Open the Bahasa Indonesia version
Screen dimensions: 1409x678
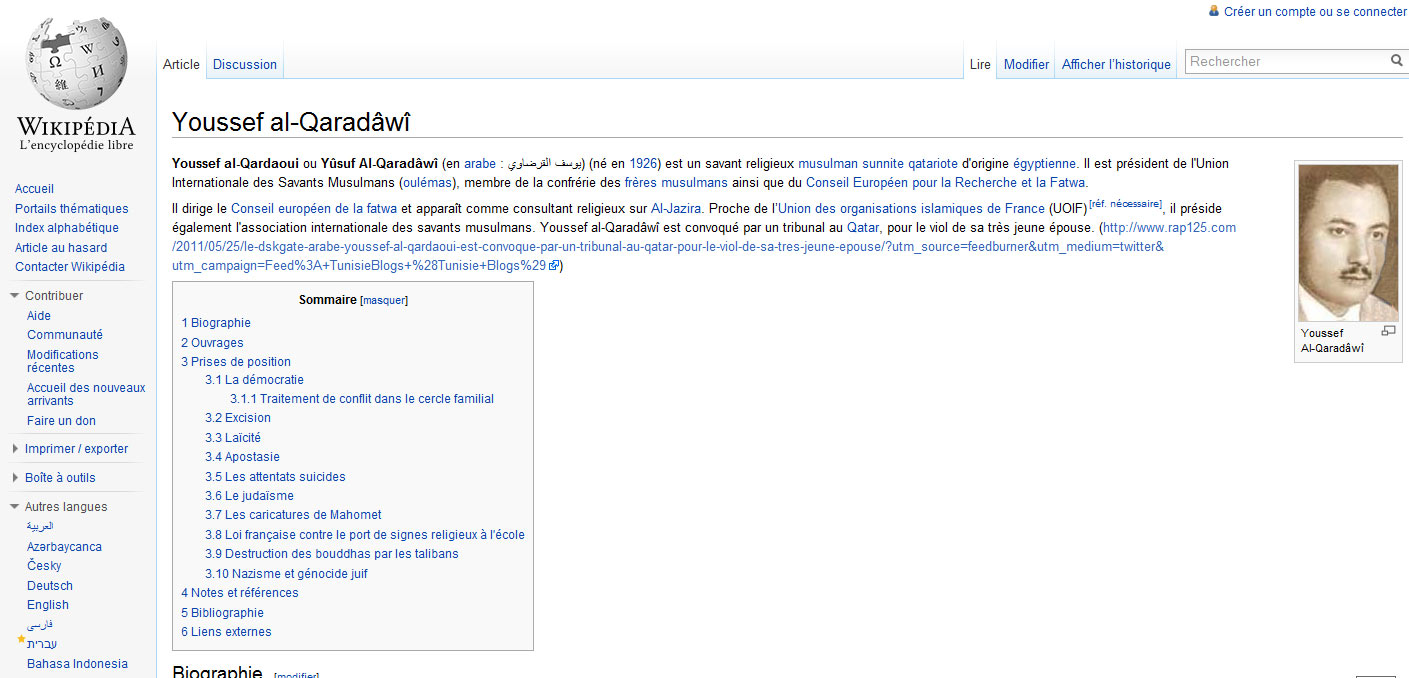(77, 664)
